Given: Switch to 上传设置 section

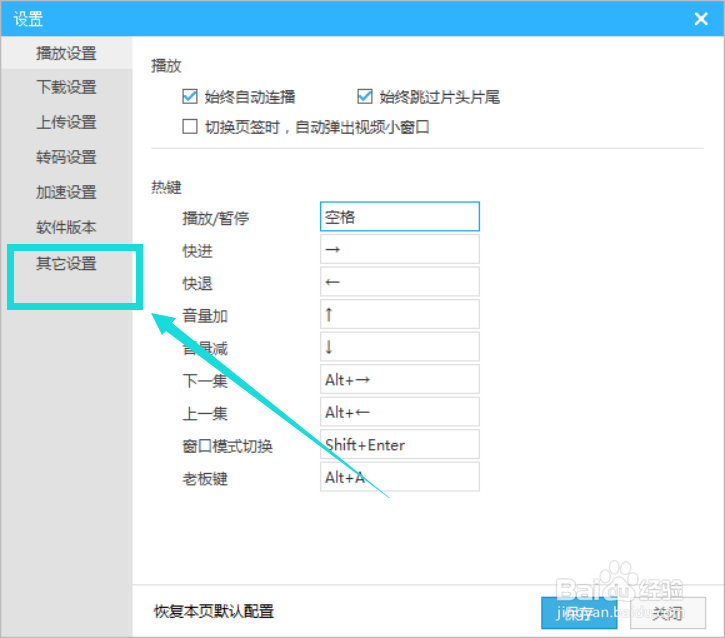Looking at the screenshot, I should coord(66,122).
